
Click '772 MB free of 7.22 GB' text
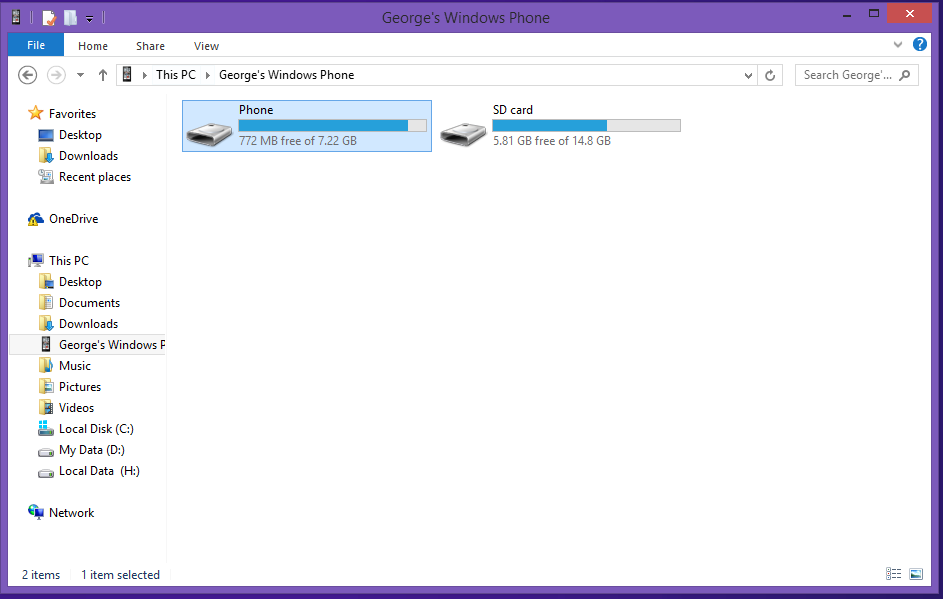pyautogui.click(x=298, y=141)
